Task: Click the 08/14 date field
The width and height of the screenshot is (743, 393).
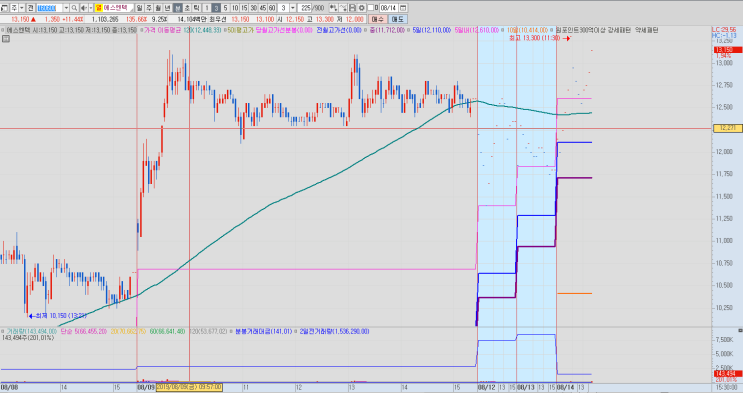Action: pos(389,8)
